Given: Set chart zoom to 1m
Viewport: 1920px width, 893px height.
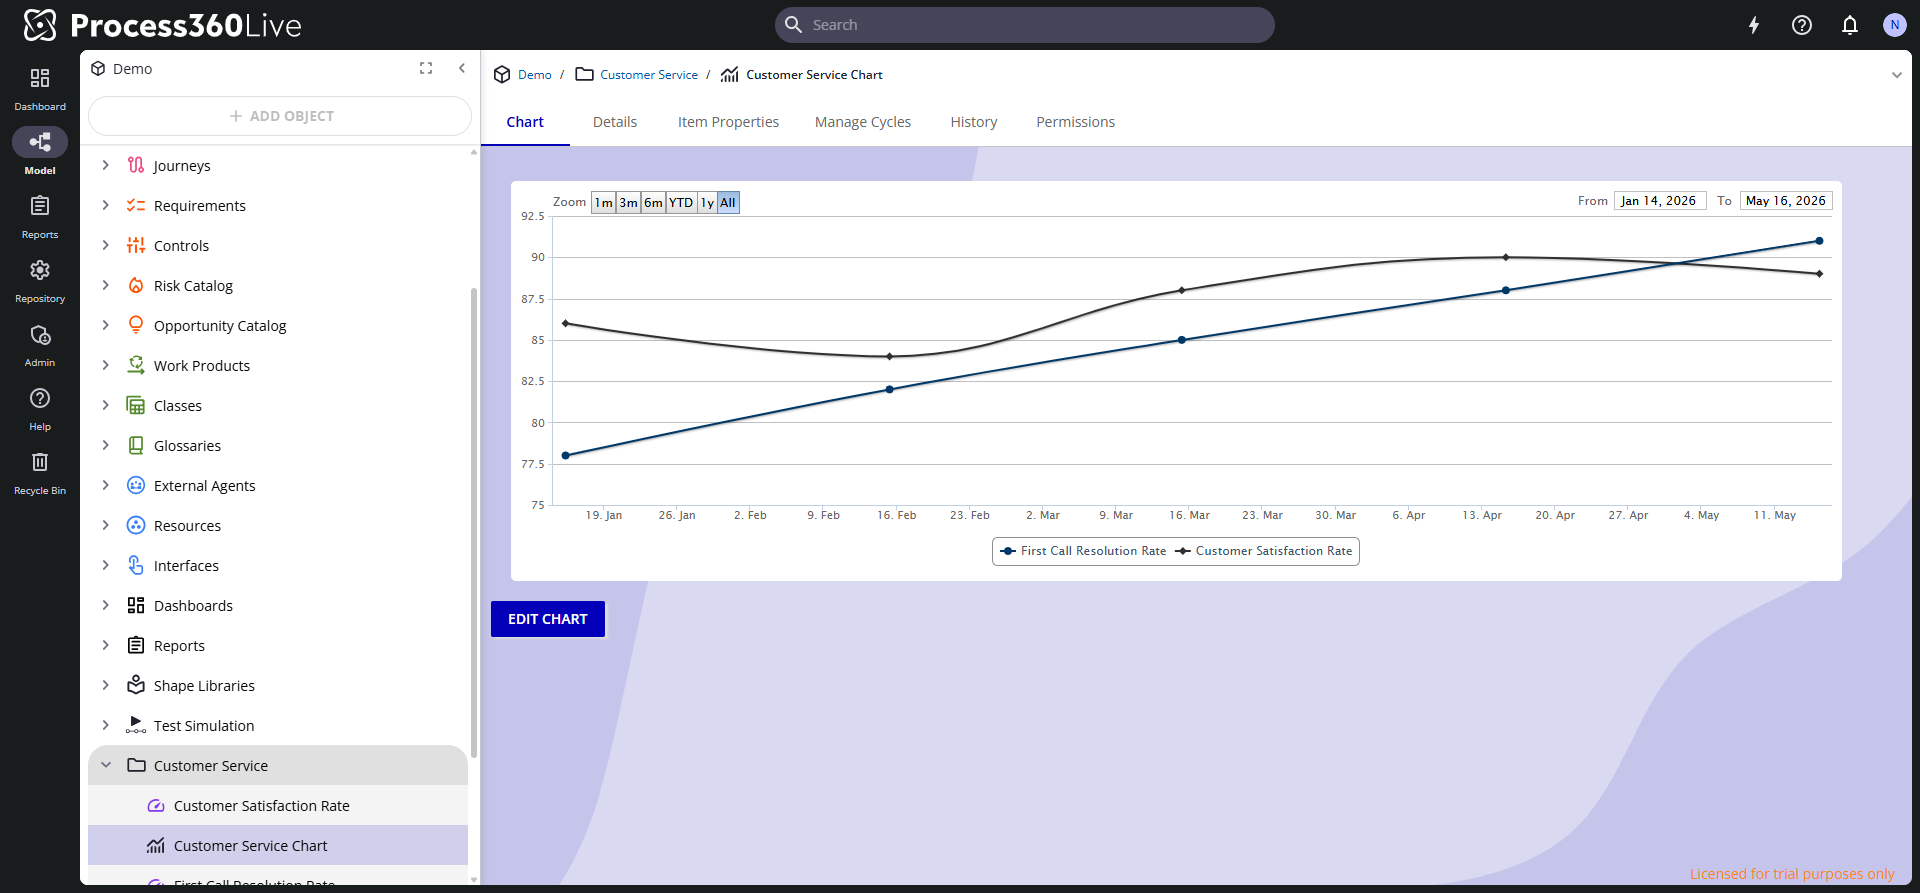Looking at the screenshot, I should pyautogui.click(x=604, y=202).
